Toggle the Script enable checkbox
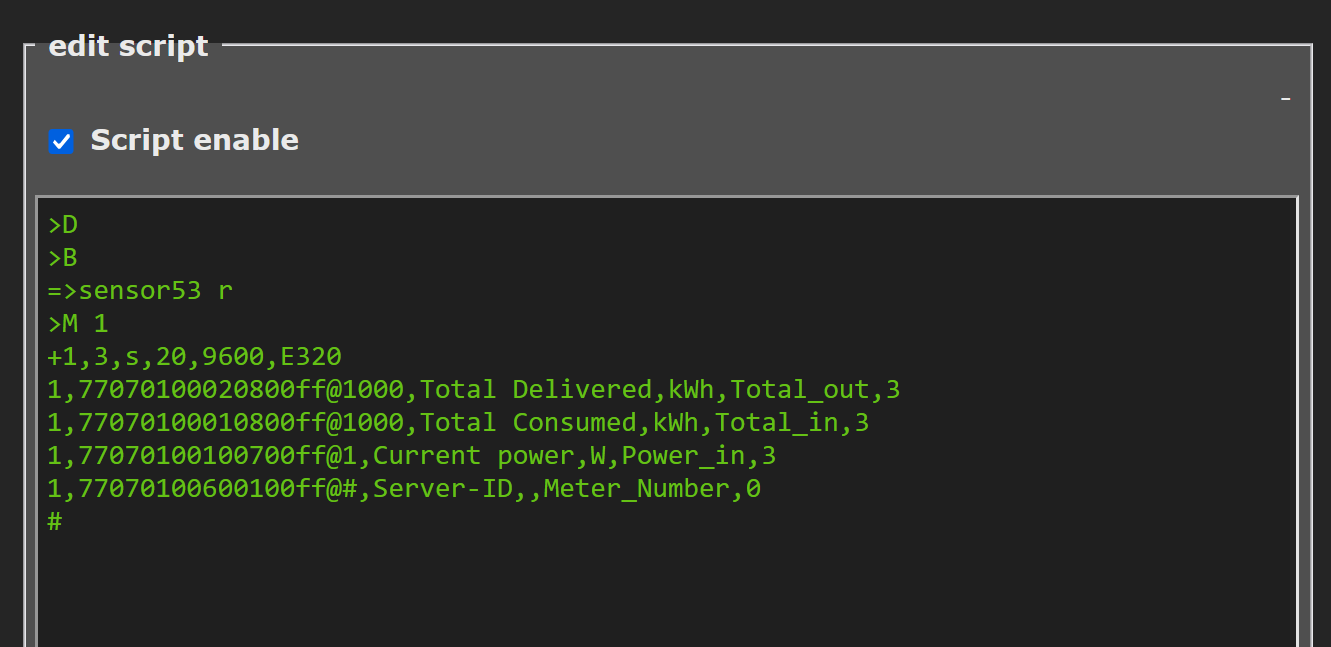The width and height of the screenshot is (1331, 647). [x=62, y=141]
